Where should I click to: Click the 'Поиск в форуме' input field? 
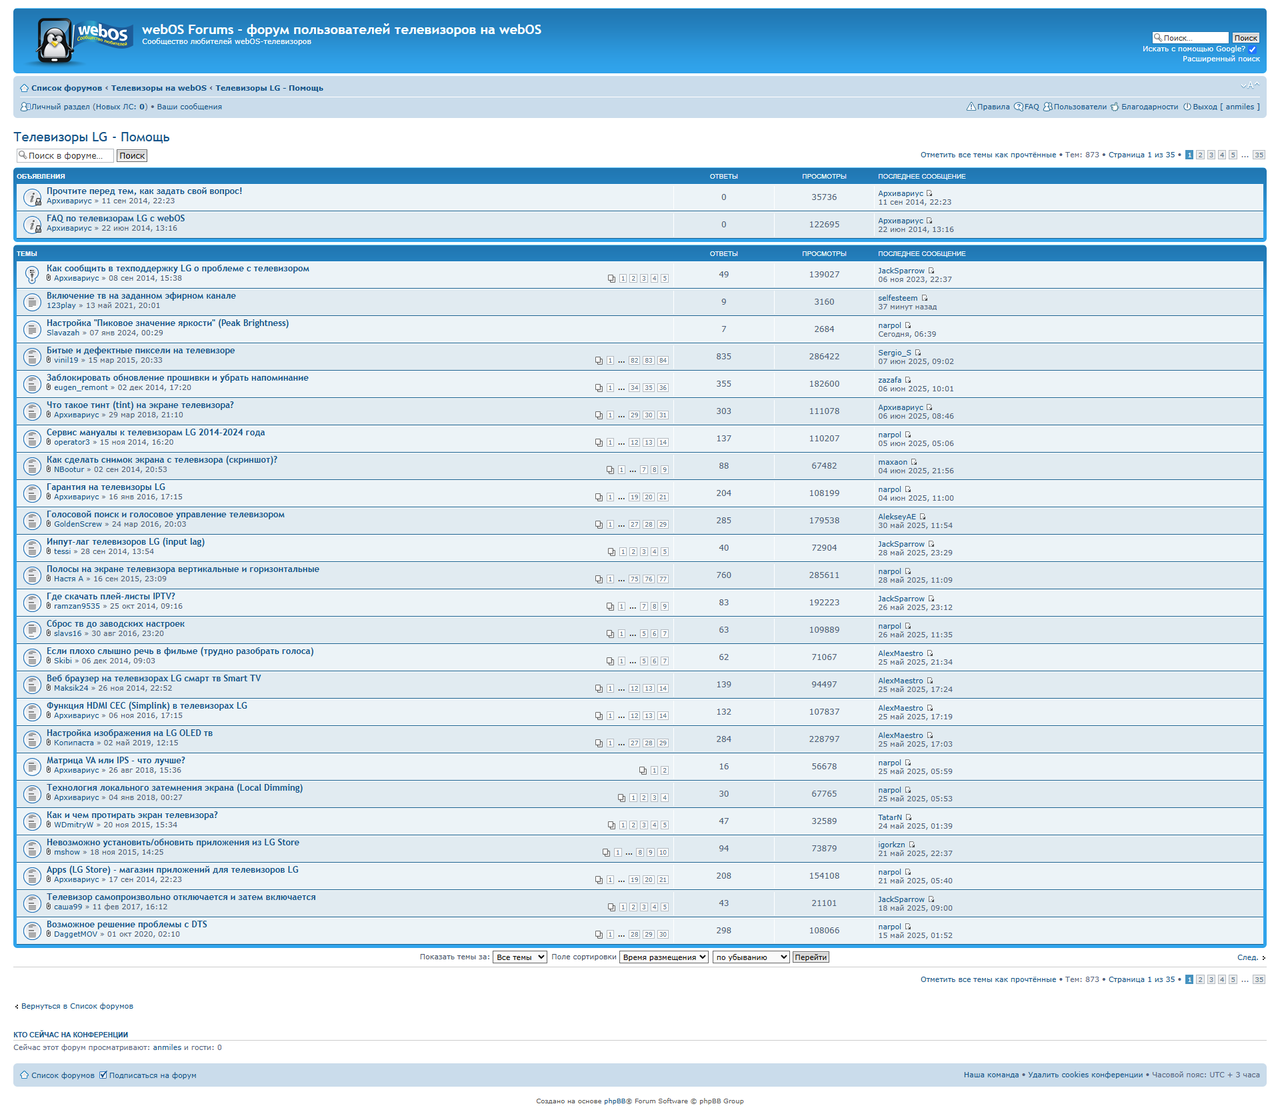[66, 156]
